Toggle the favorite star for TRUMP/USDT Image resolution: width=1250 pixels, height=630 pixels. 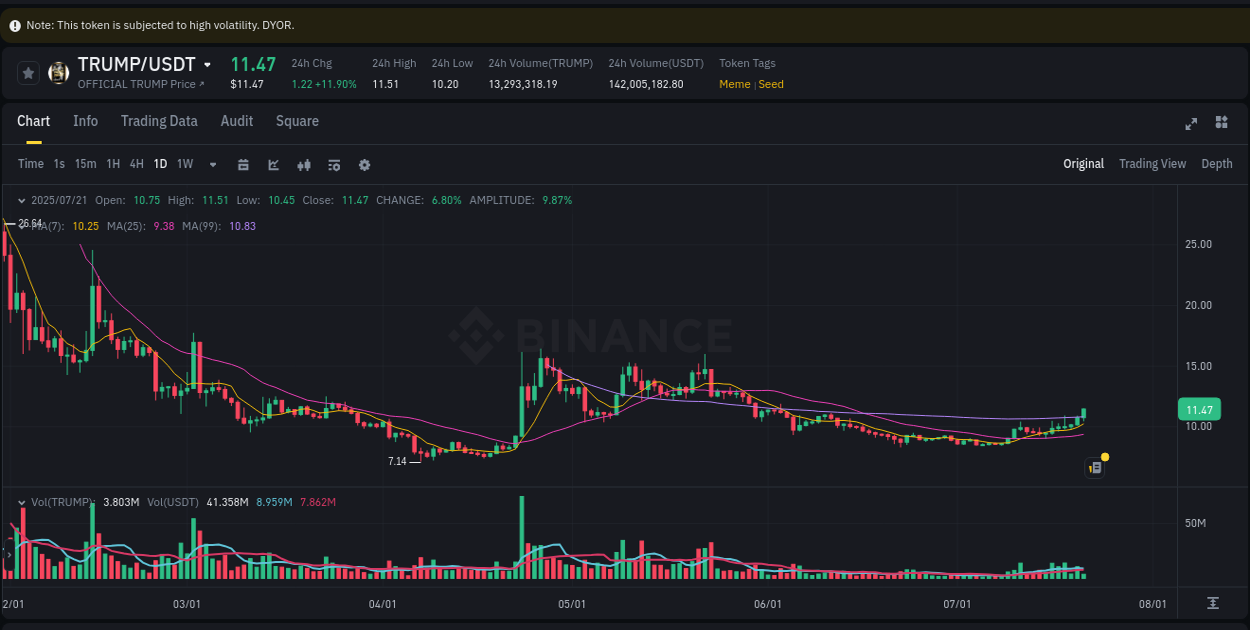pyautogui.click(x=28, y=72)
